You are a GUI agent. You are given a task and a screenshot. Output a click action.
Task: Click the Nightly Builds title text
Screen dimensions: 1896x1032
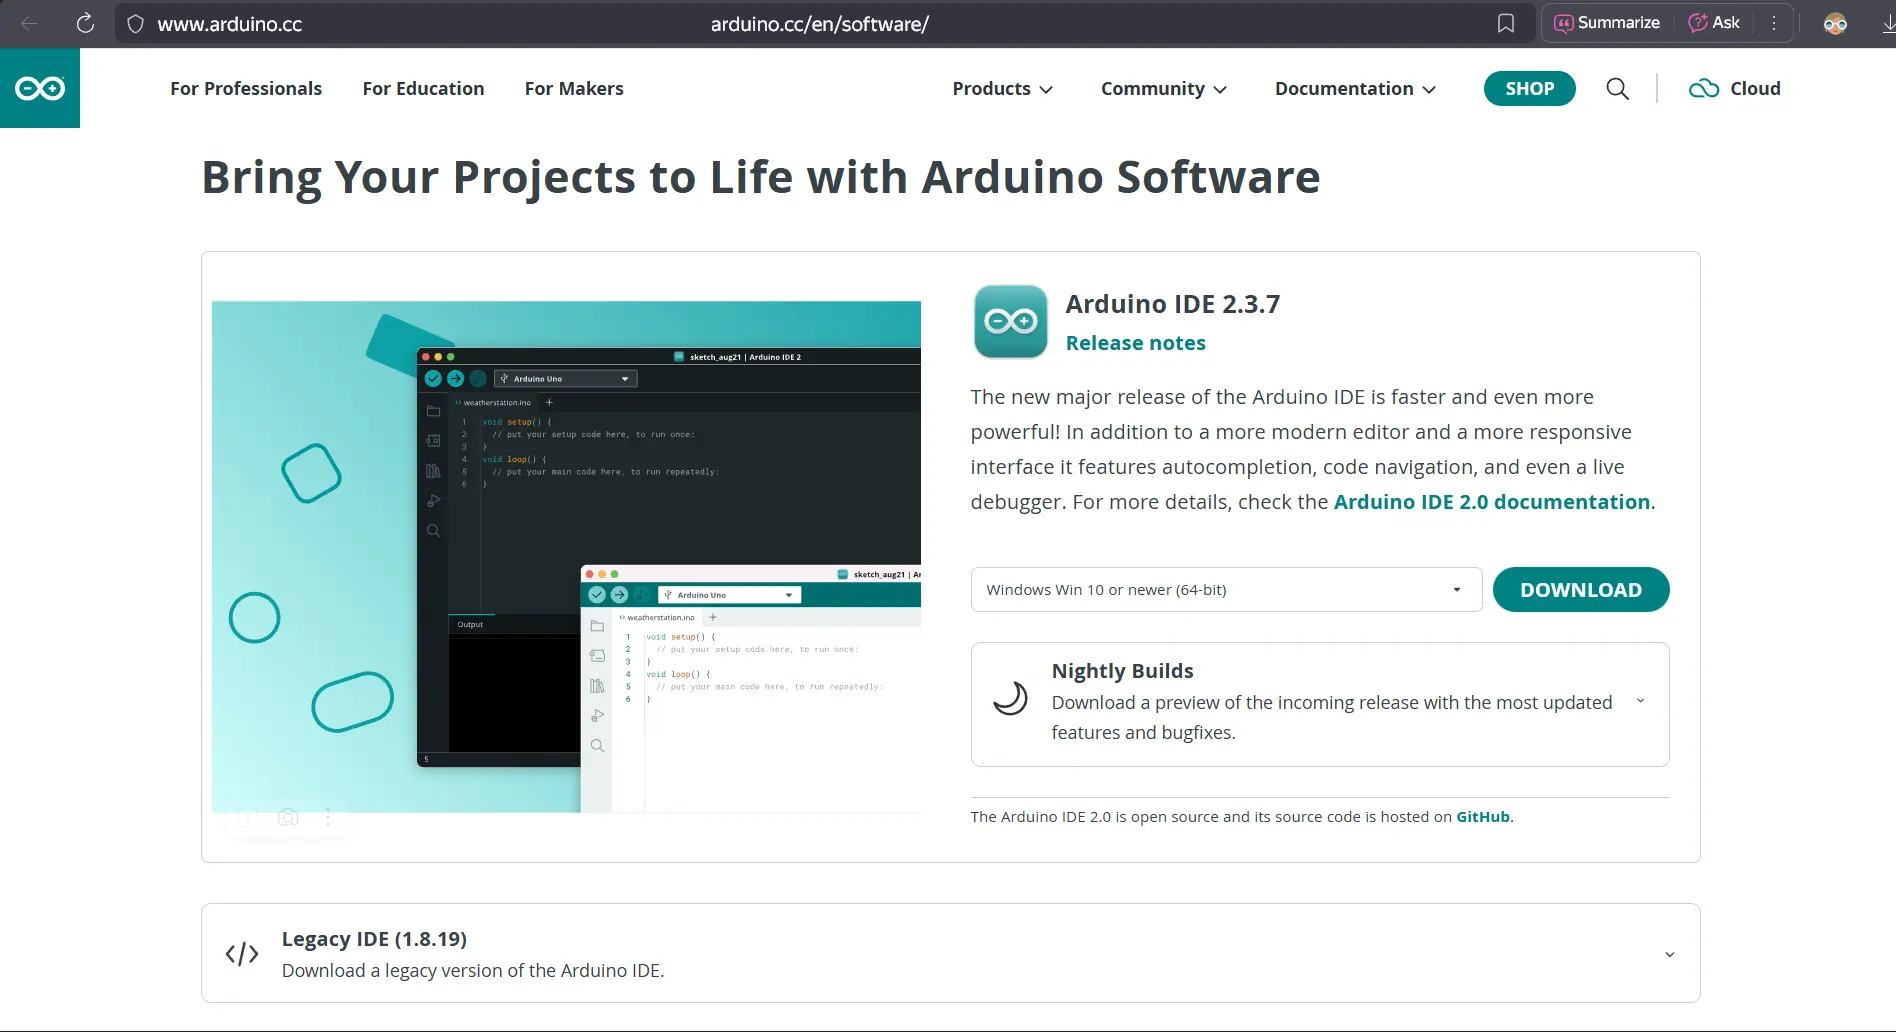click(1122, 671)
